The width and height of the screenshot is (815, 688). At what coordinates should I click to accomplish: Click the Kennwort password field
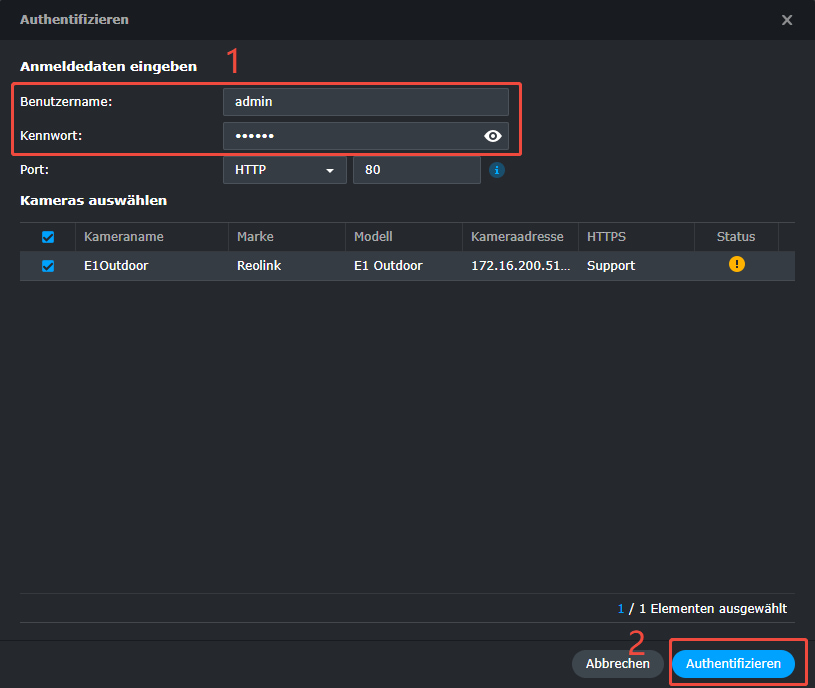(366, 136)
